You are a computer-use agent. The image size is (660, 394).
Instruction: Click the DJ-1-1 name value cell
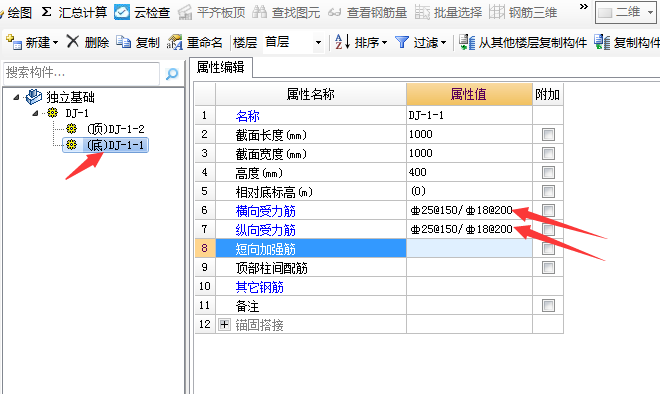pyautogui.click(x=469, y=115)
